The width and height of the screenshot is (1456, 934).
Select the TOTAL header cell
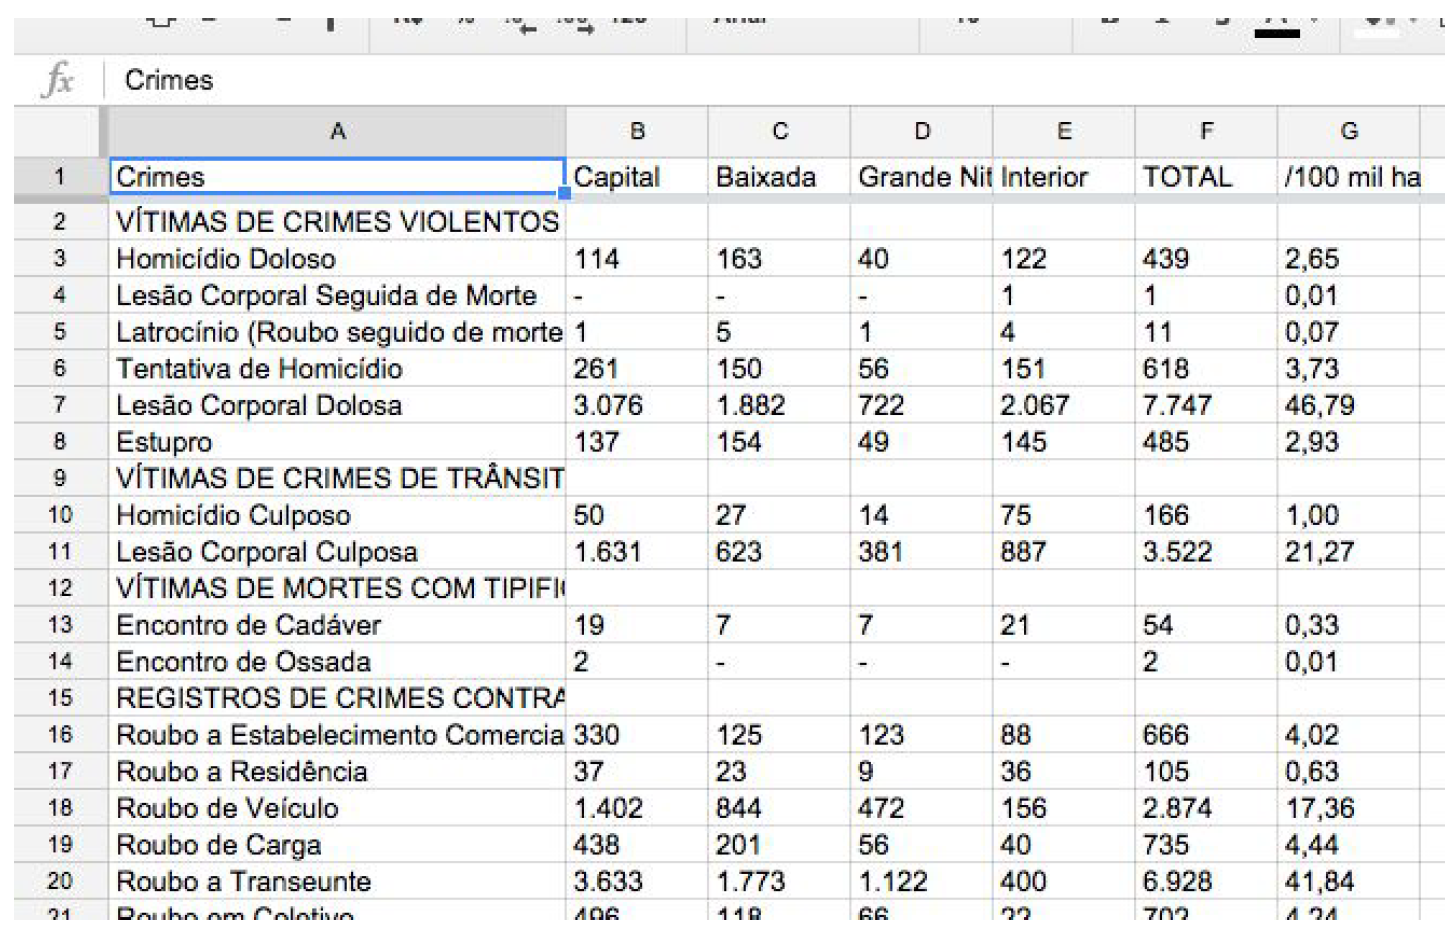[x=1206, y=177]
